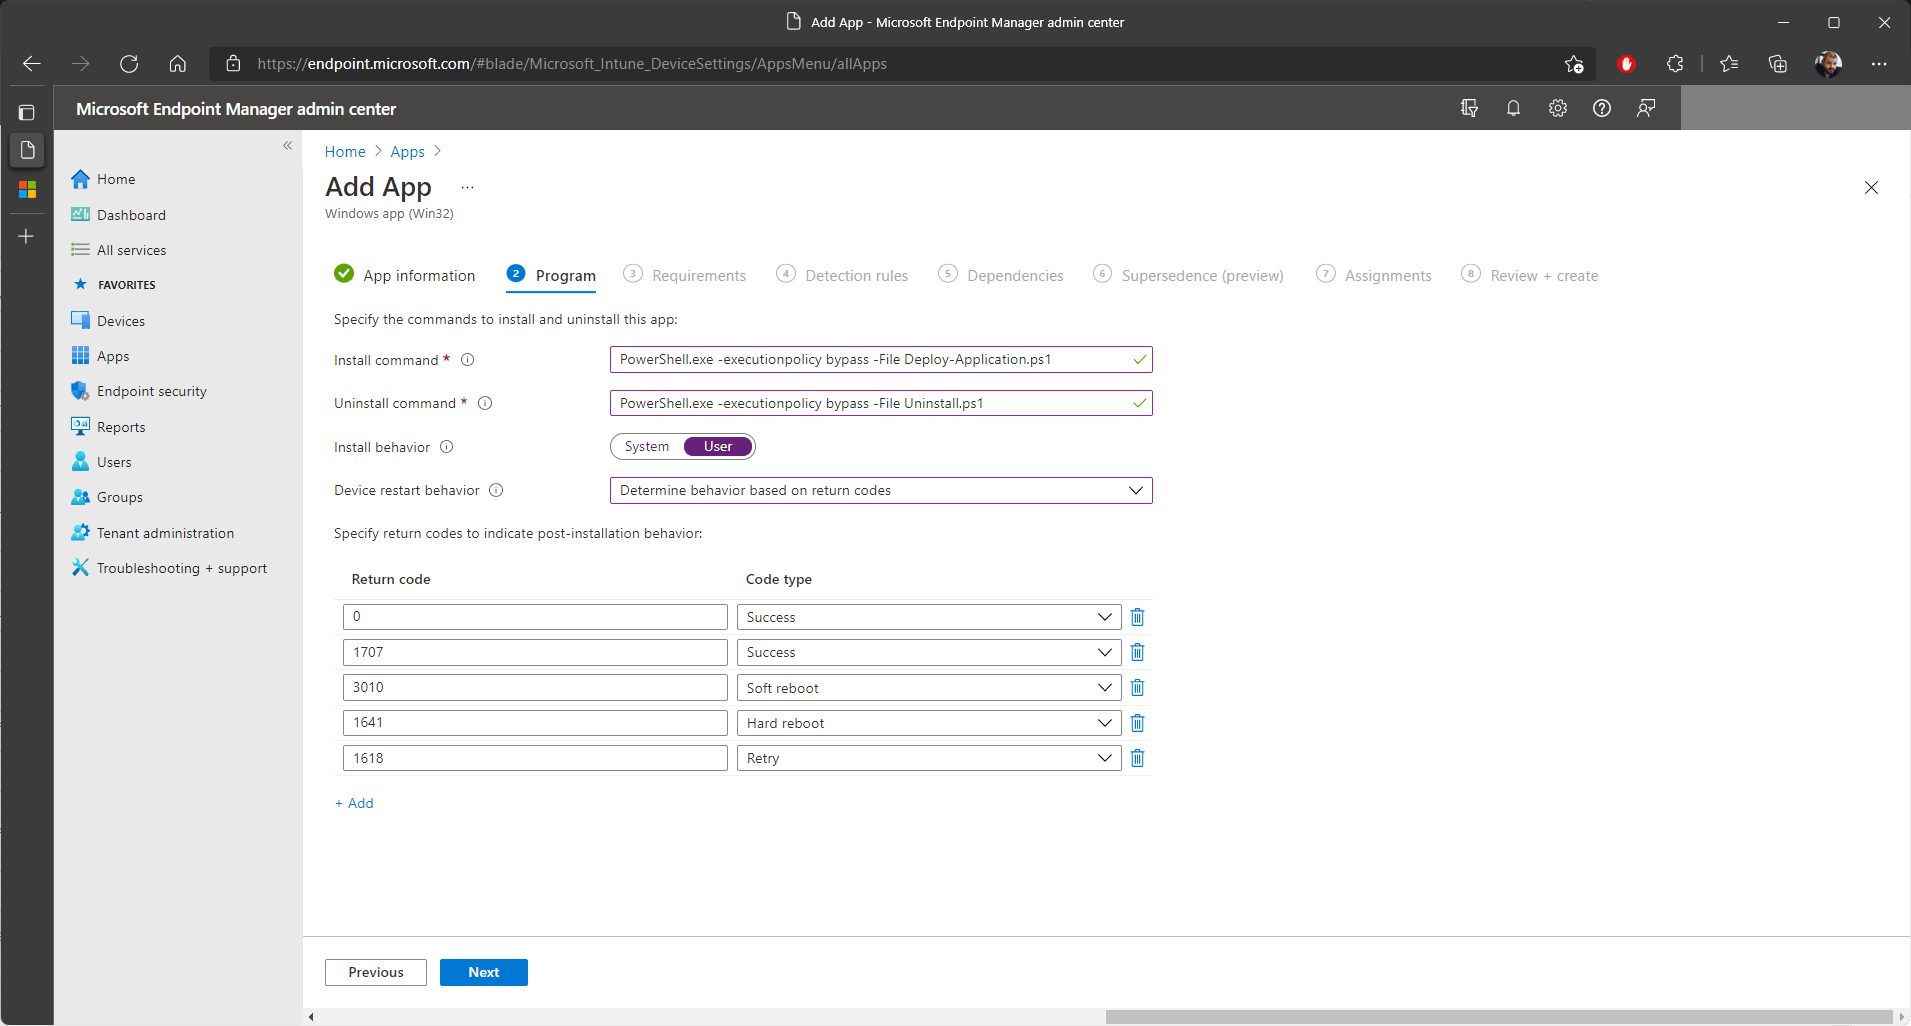Screen dimensions: 1911x1026
Task: Show info for Uninstall command
Action: 485,403
